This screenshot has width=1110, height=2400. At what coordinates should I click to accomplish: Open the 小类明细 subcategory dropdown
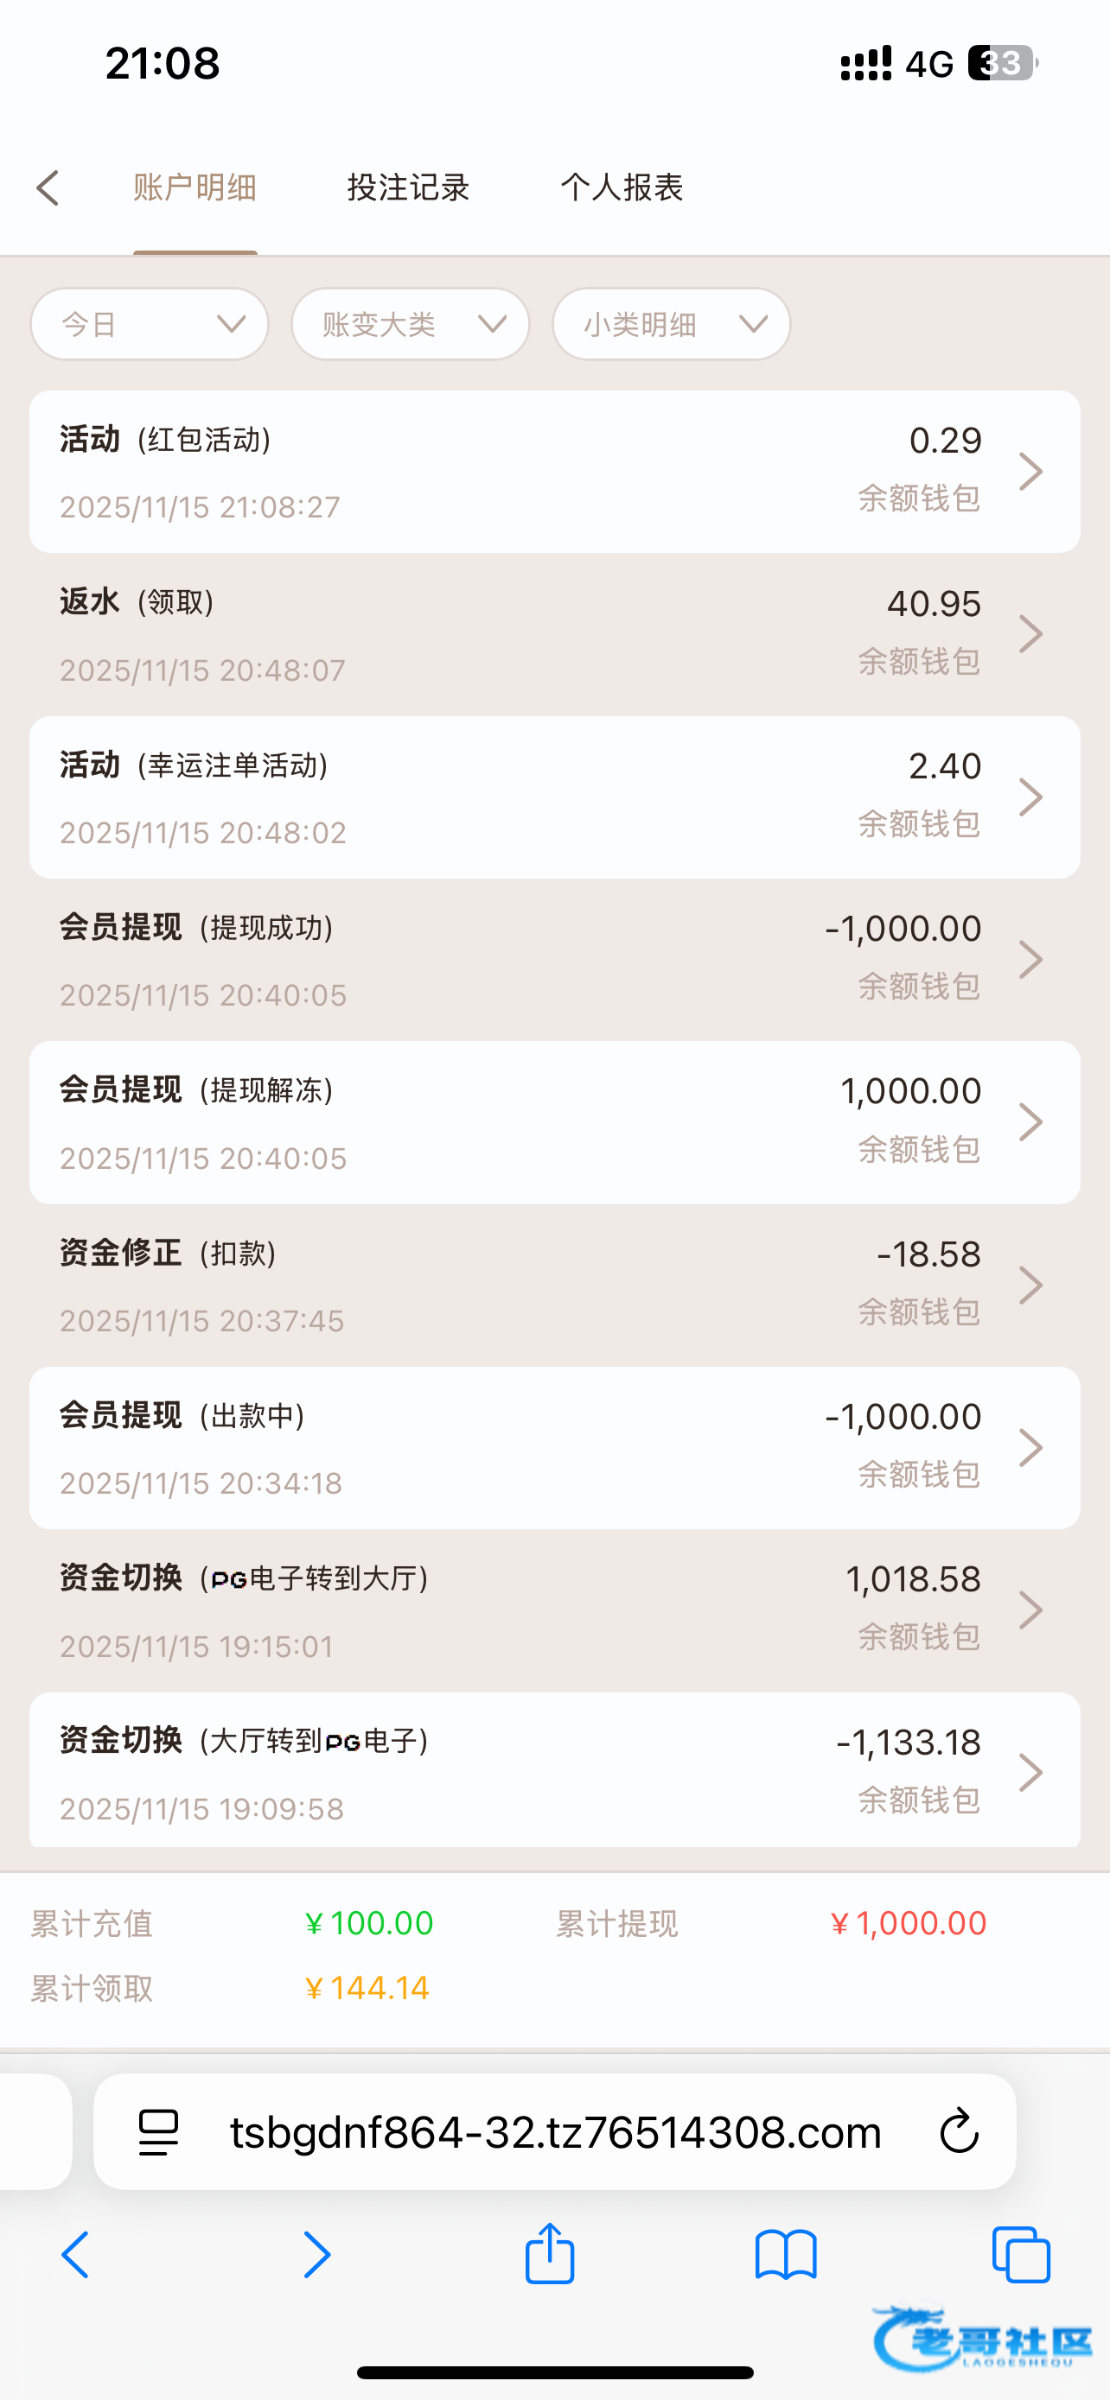671,324
